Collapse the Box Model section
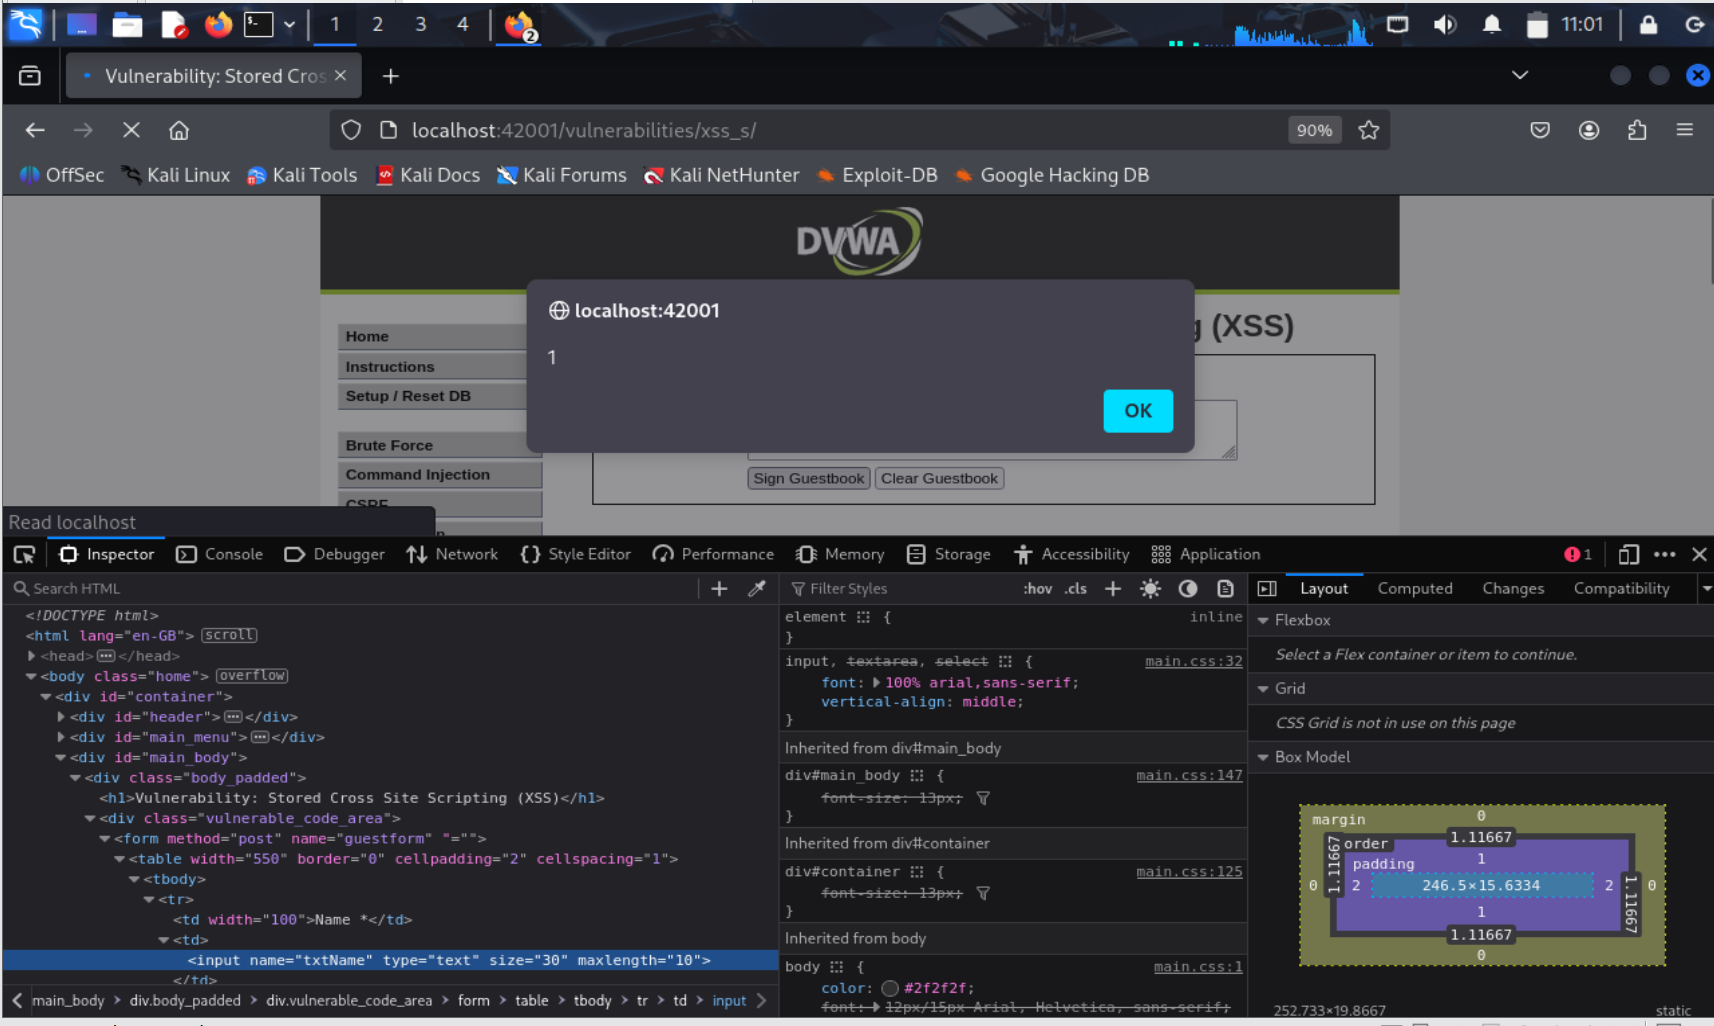This screenshot has width=1714, height=1026. pyautogui.click(x=1263, y=758)
